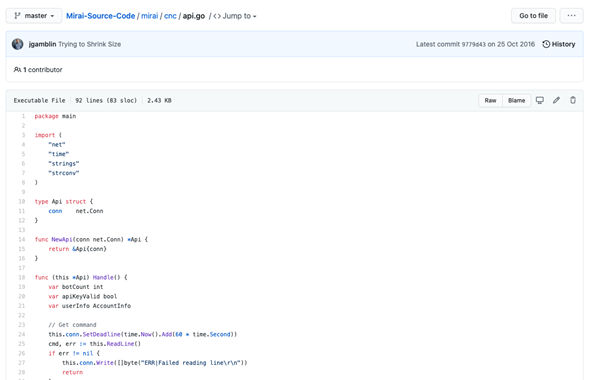Click the "Executable File" label
Image resolution: width=602 pixels, height=380 pixels.
point(40,101)
